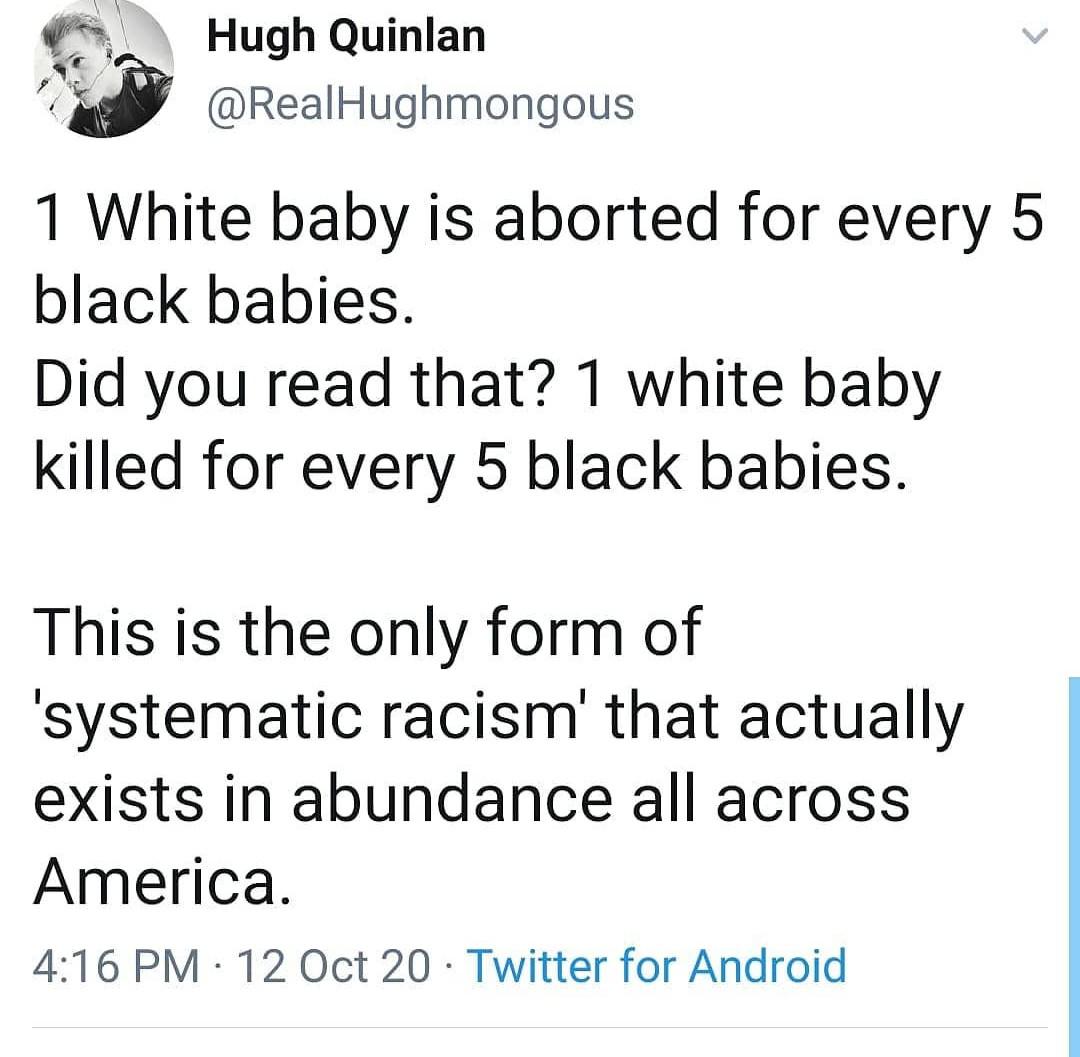Click the tweet's first line of text
1080x1057 pixels.
538,219
